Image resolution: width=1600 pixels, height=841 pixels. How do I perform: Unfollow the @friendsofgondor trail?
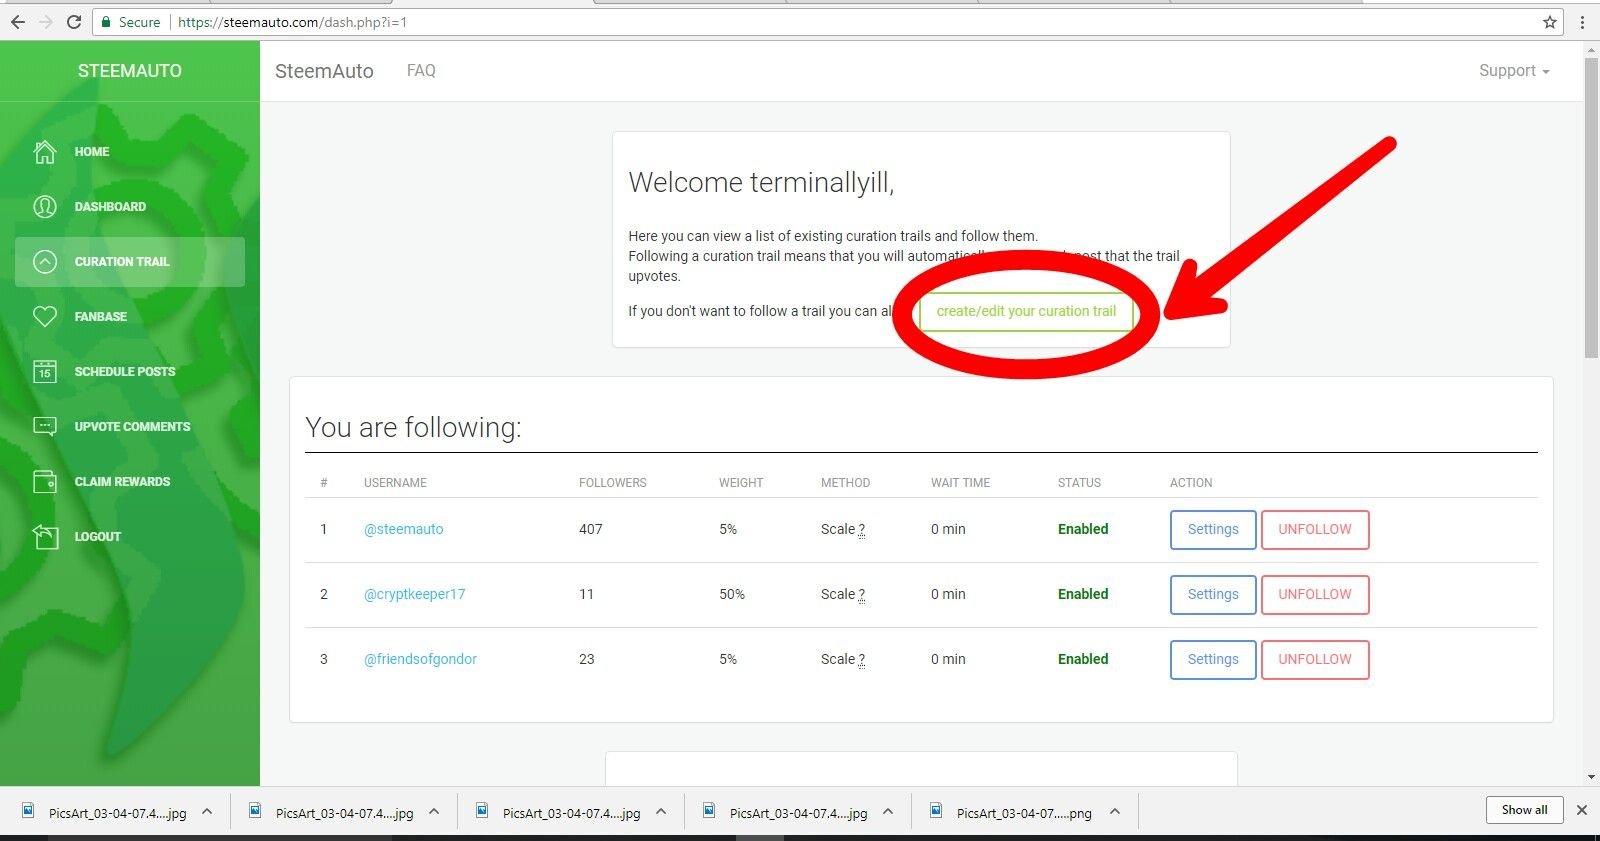click(x=1315, y=660)
